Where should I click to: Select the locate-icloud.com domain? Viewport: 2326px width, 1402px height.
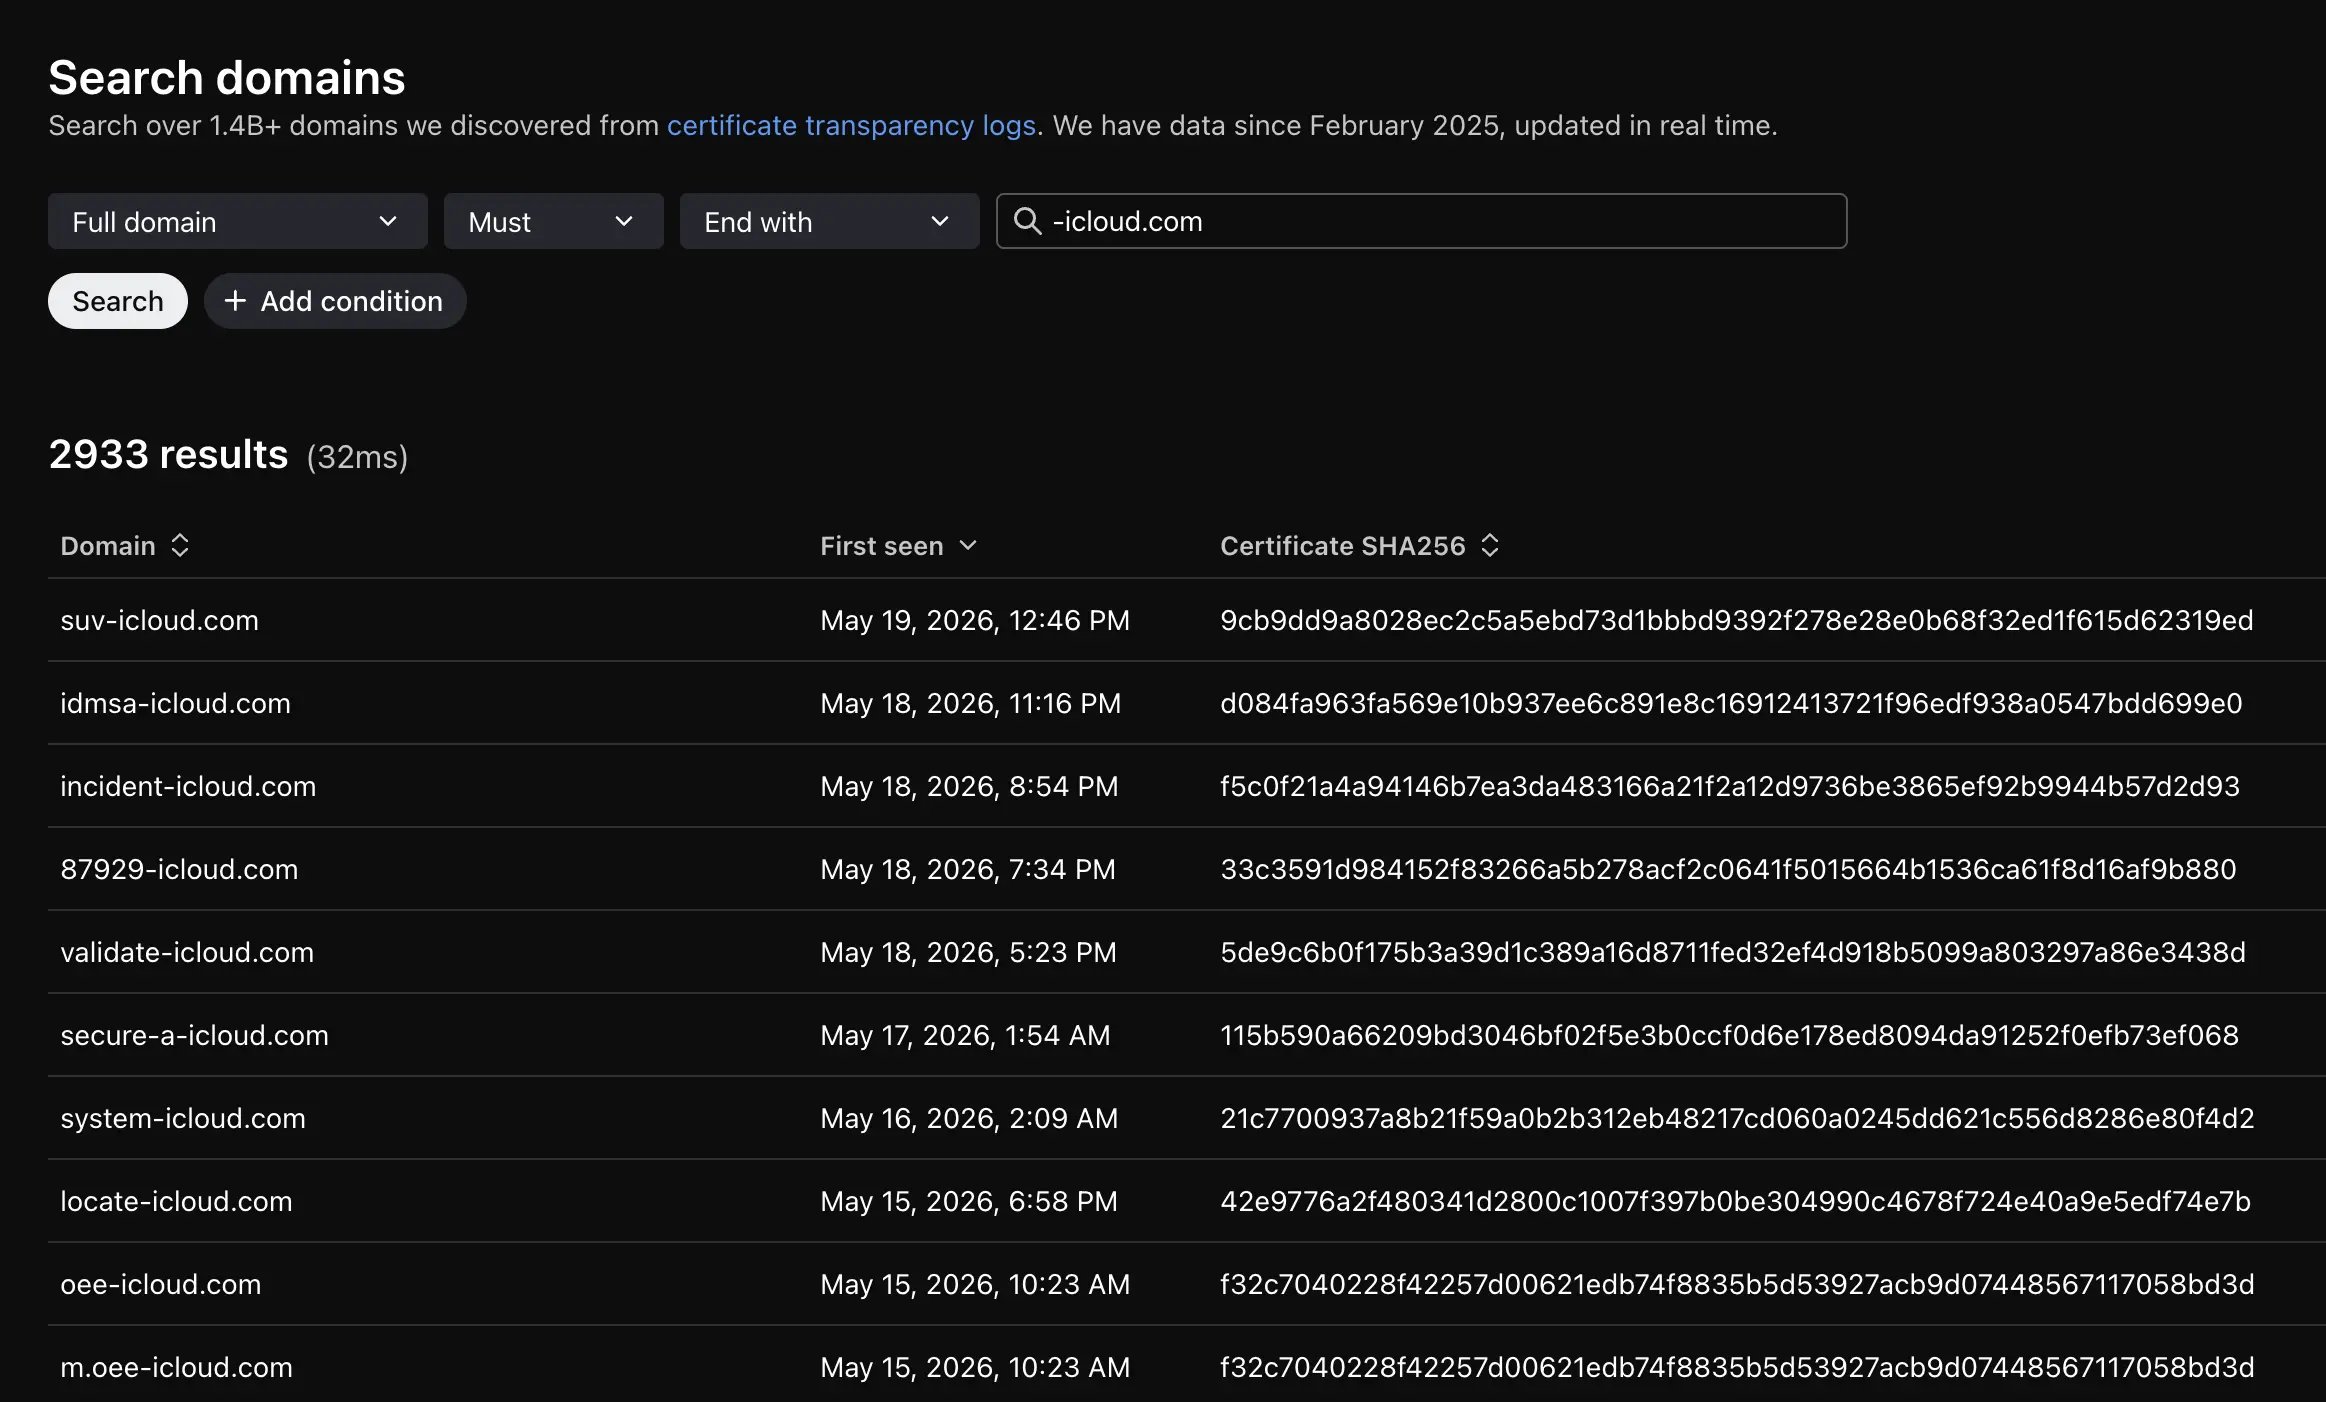[177, 1201]
